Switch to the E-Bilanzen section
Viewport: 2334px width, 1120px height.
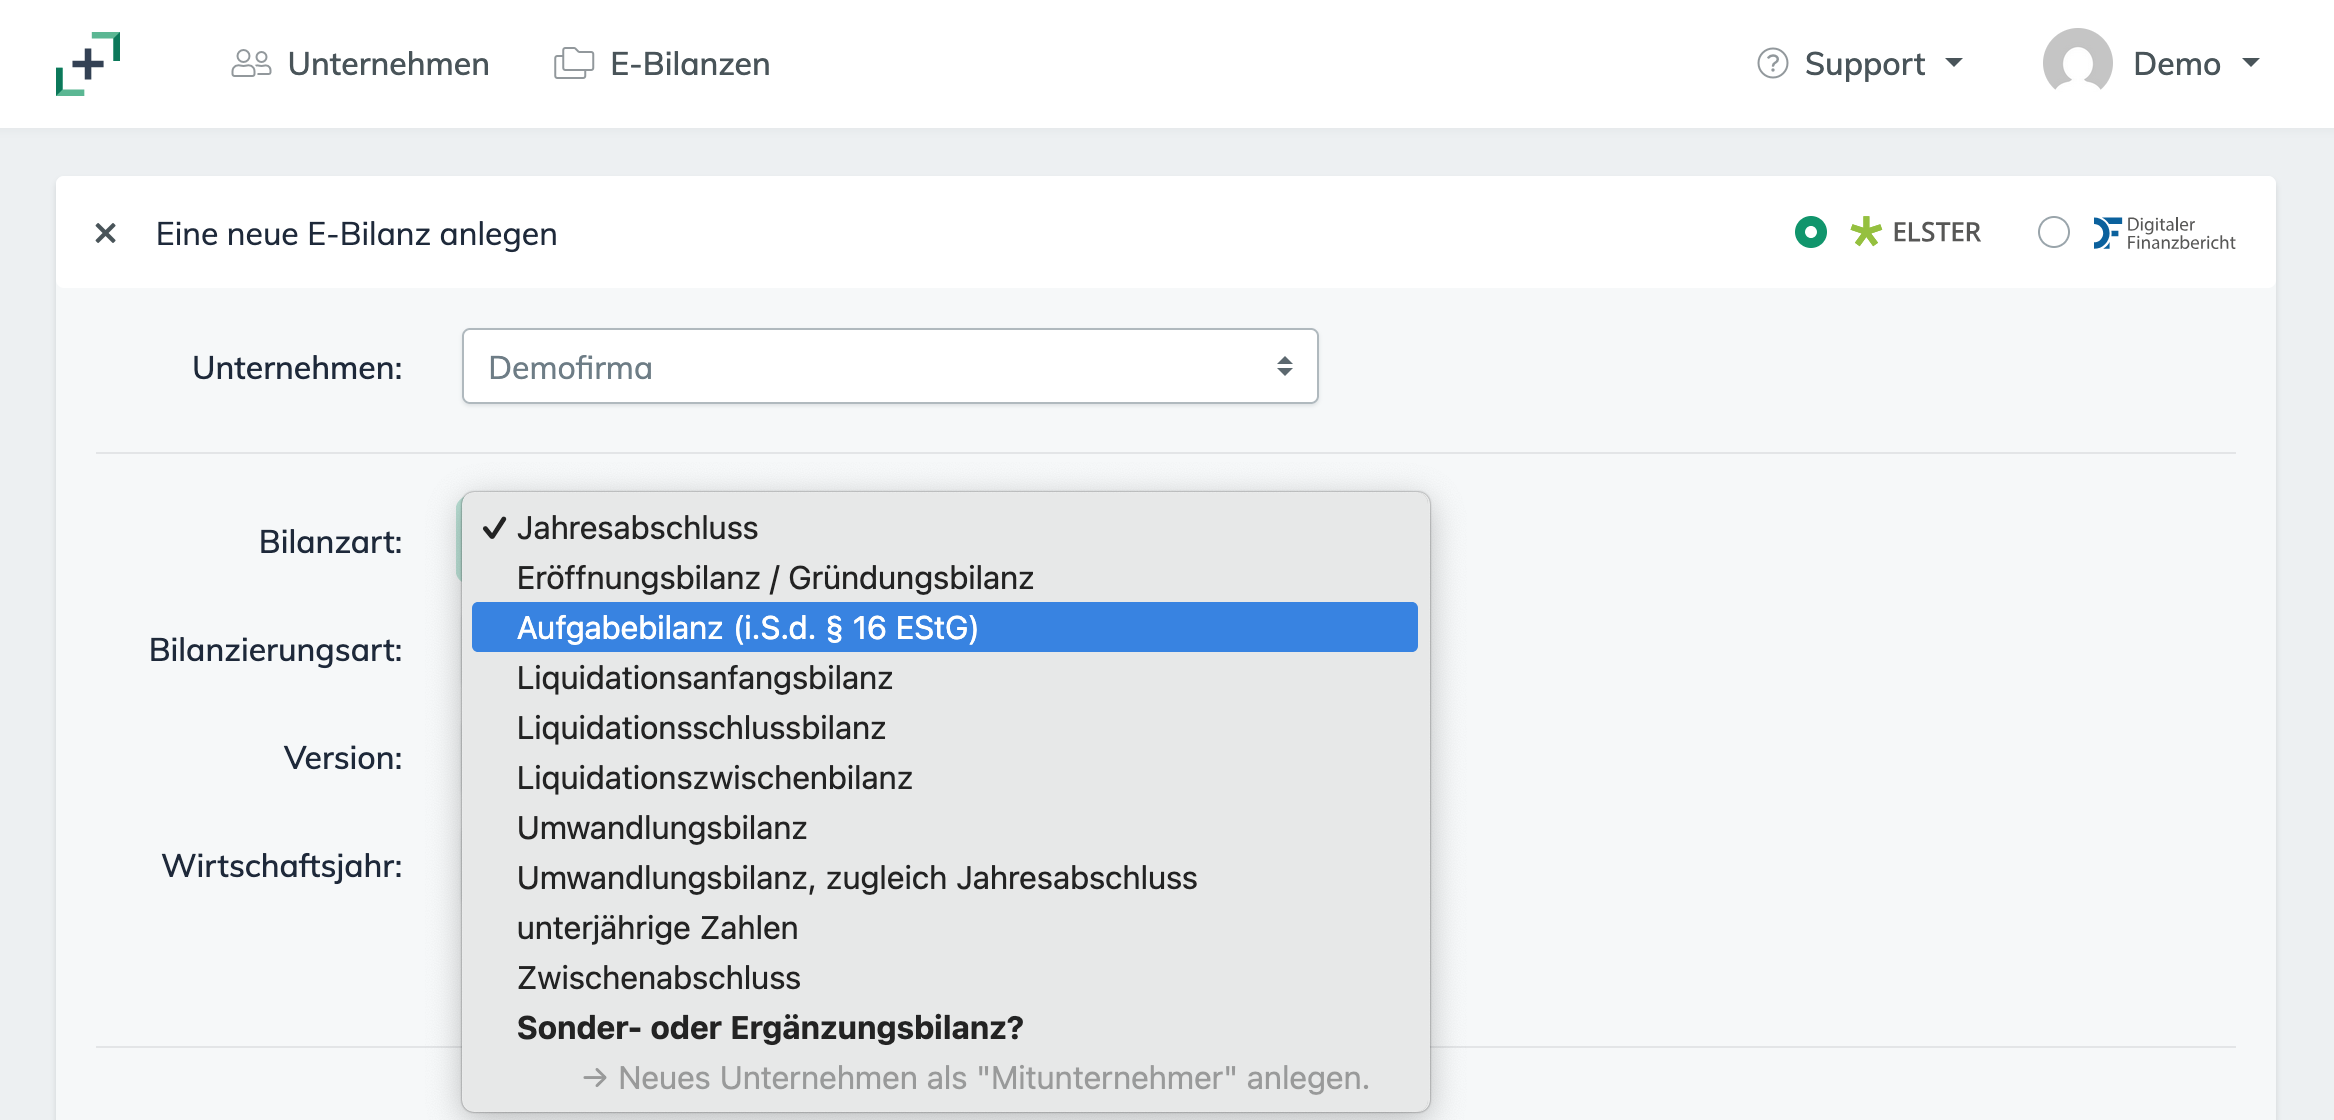click(x=689, y=62)
